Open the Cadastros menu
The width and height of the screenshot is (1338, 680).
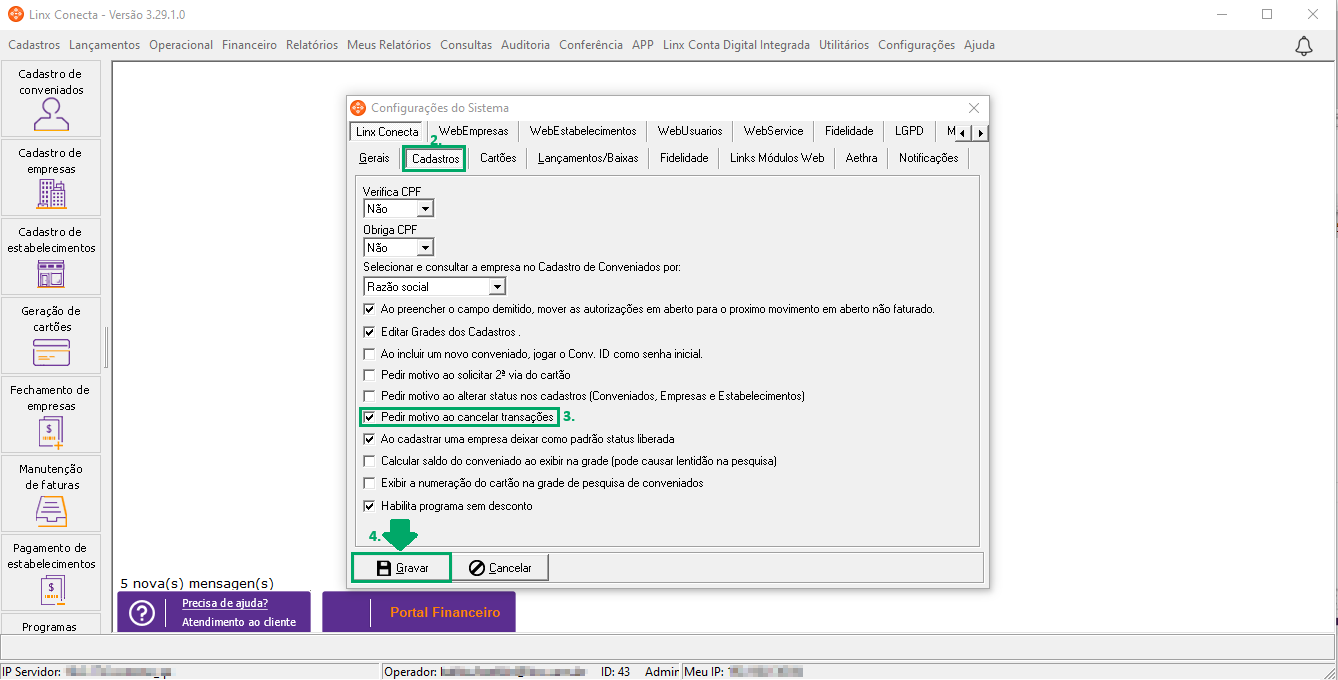point(34,45)
